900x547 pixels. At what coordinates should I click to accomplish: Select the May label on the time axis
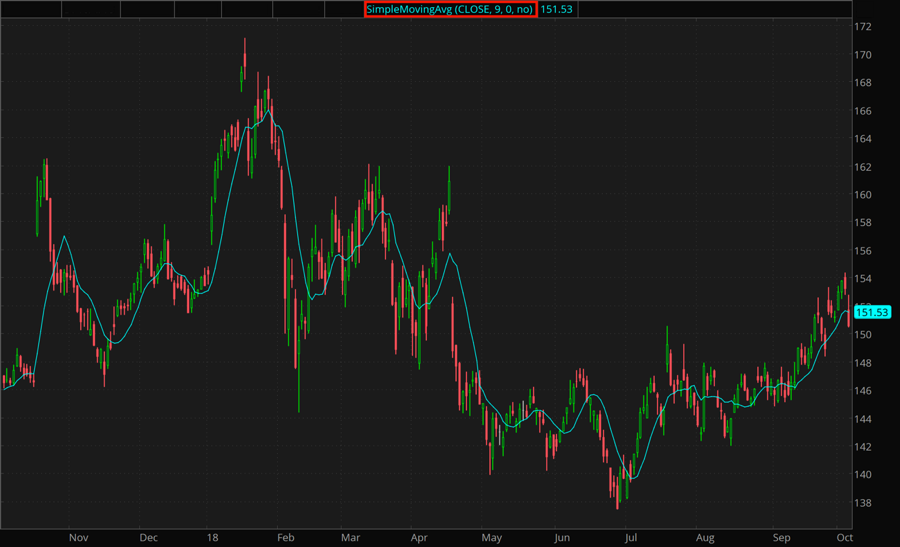[x=490, y=537]
